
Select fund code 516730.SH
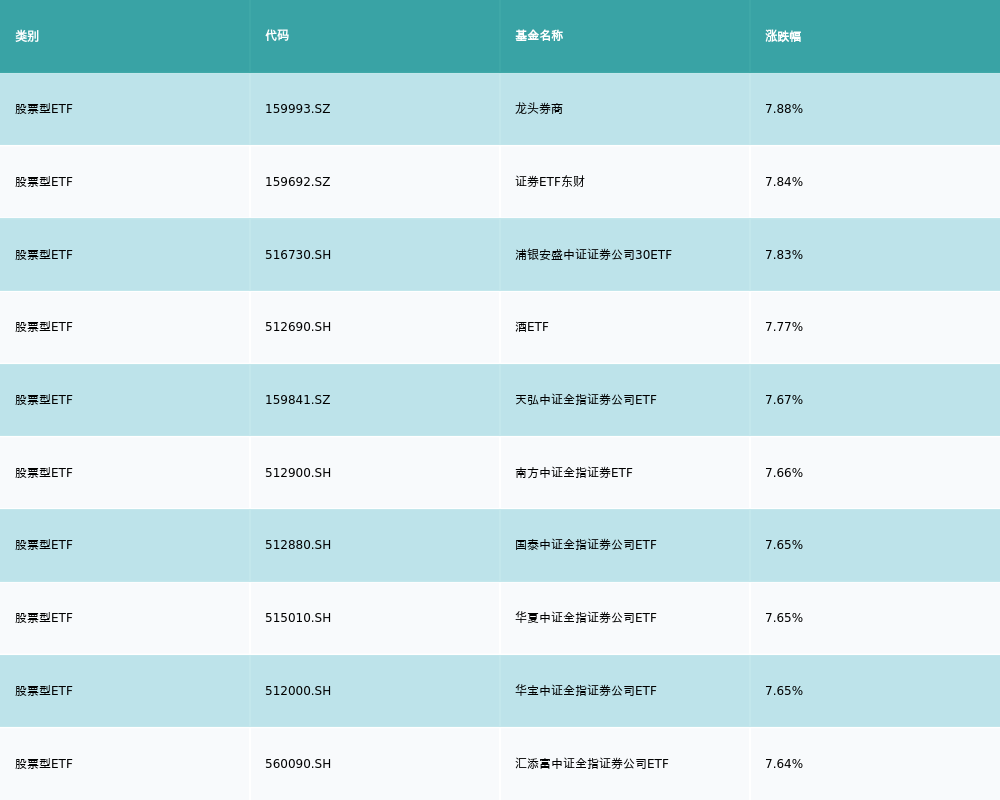tap(298, 255)
